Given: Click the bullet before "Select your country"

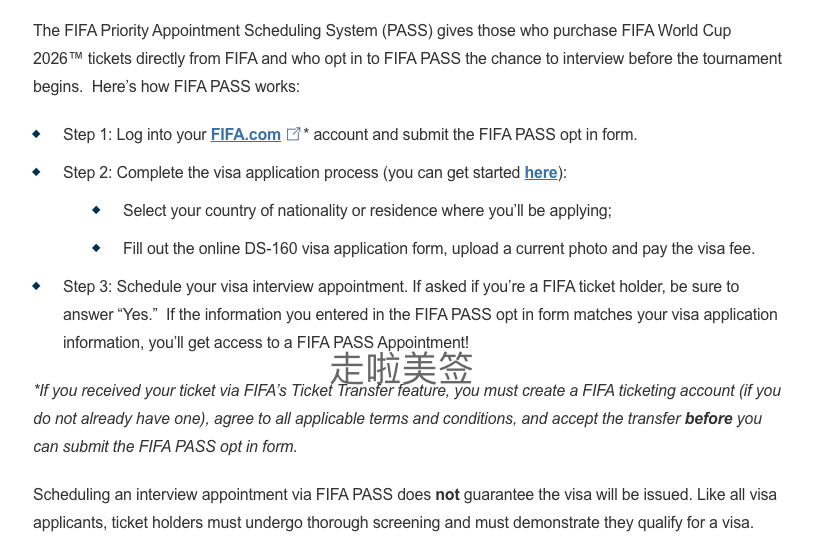Looking at the screenshot, I should 97,209.
